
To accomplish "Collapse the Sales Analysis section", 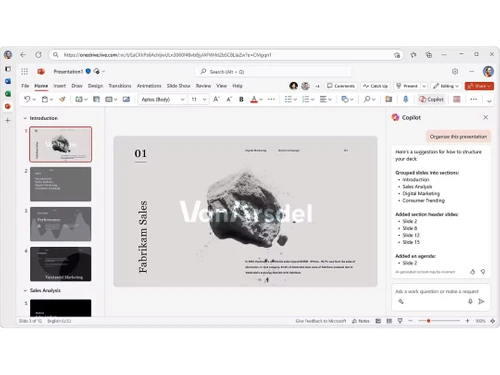I will [25, 290].
